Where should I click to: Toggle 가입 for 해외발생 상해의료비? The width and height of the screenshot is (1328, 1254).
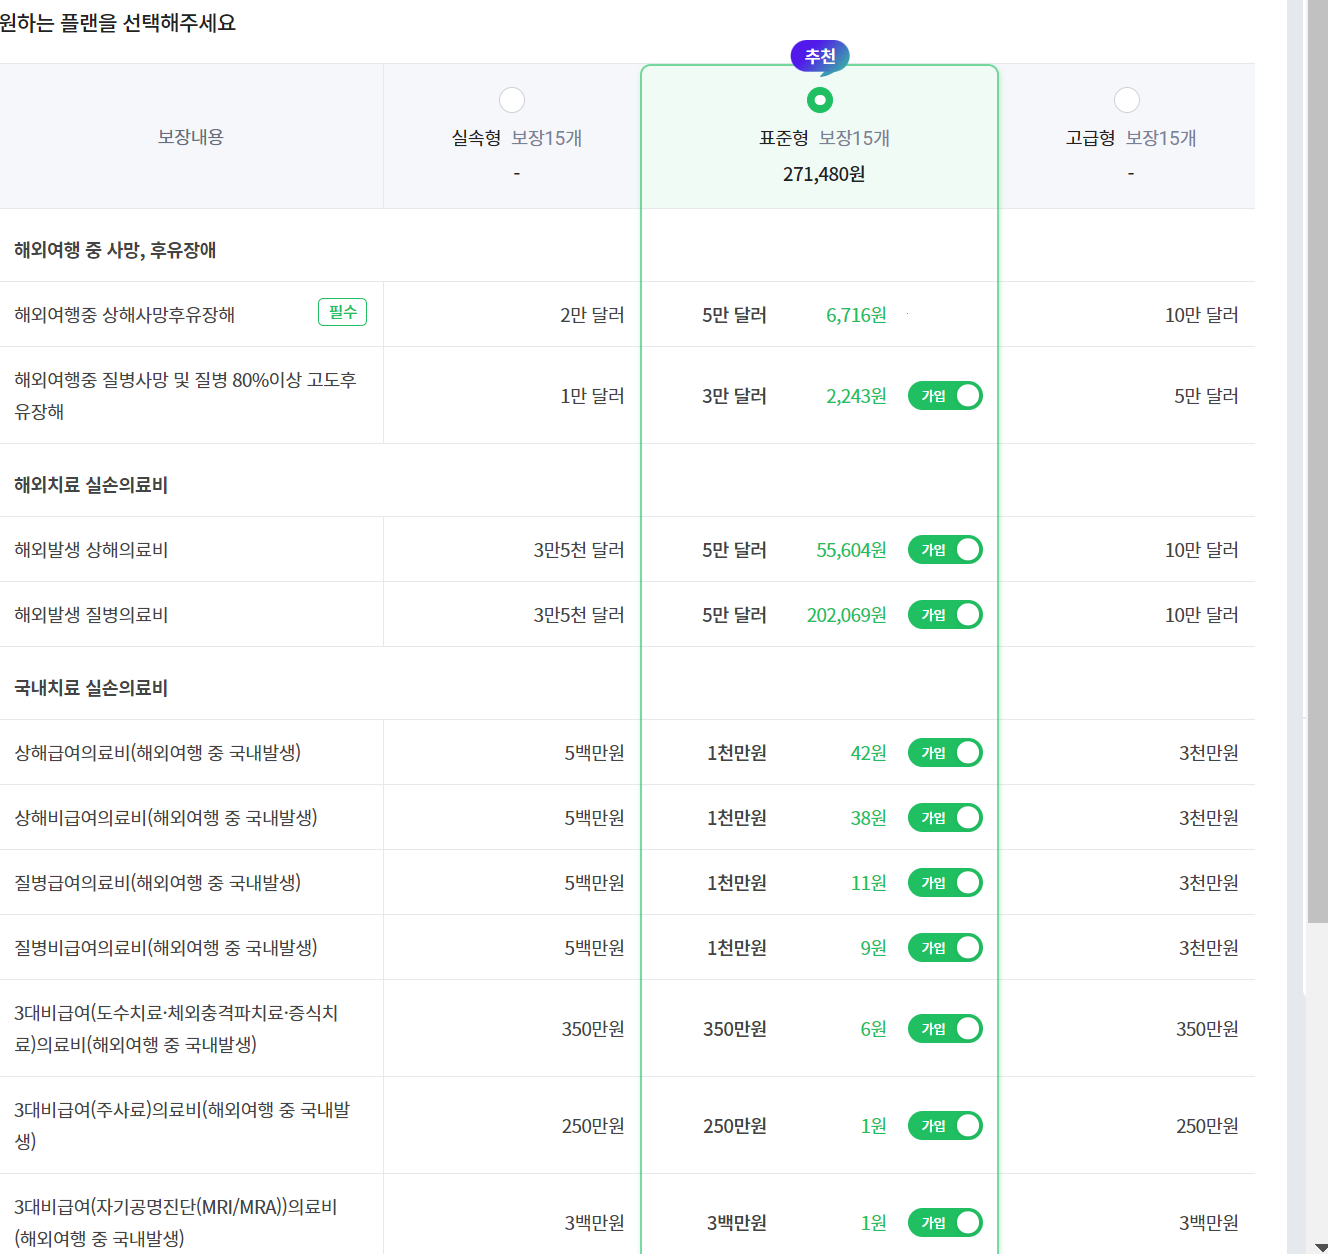tap(945, 550)
